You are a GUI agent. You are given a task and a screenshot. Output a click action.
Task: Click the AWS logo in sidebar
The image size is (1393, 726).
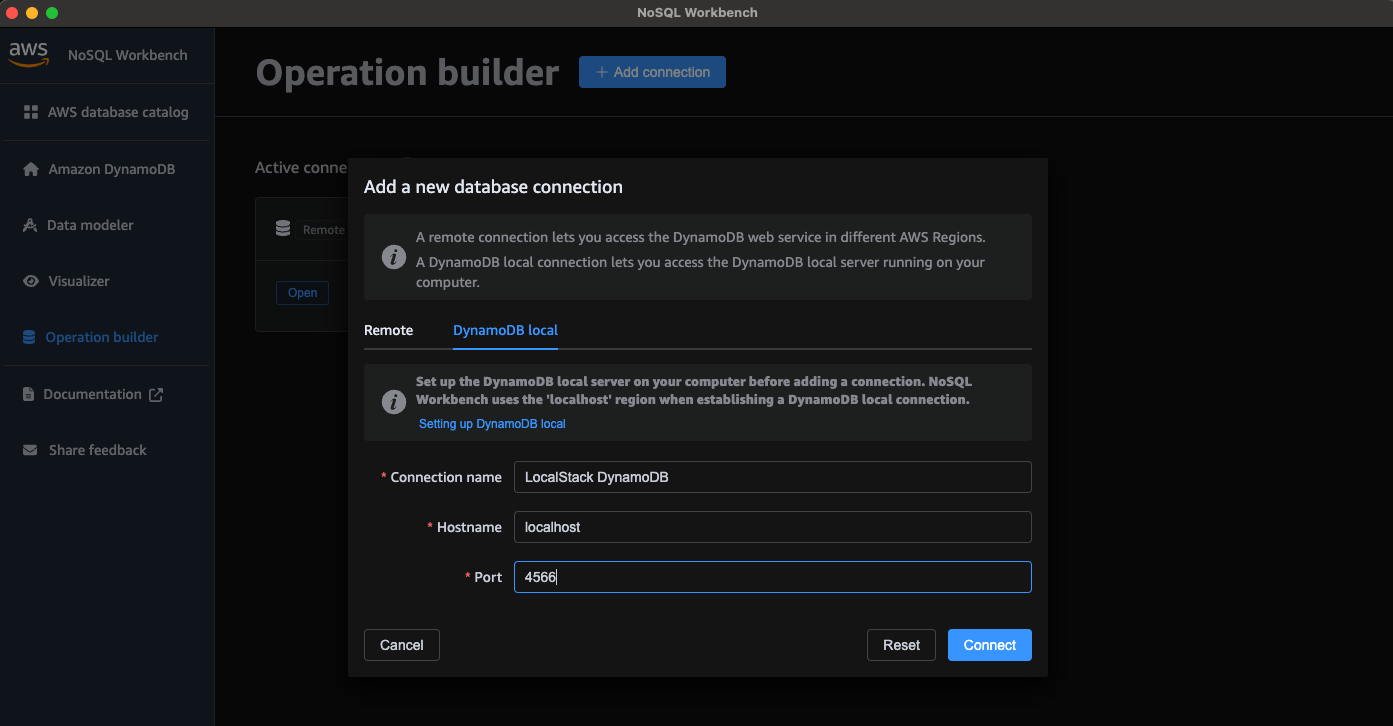point(29,54)
